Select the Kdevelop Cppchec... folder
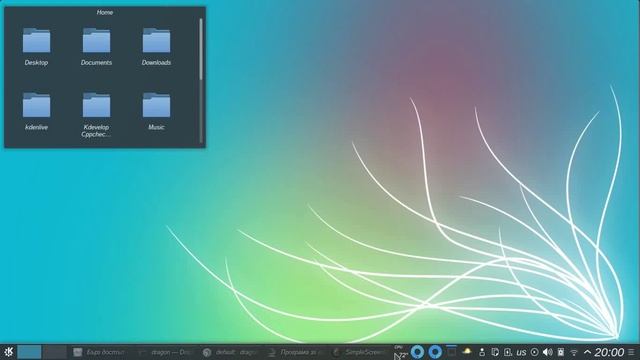The image size is (640, 360). pyautogui.click(x=96, y=115)
